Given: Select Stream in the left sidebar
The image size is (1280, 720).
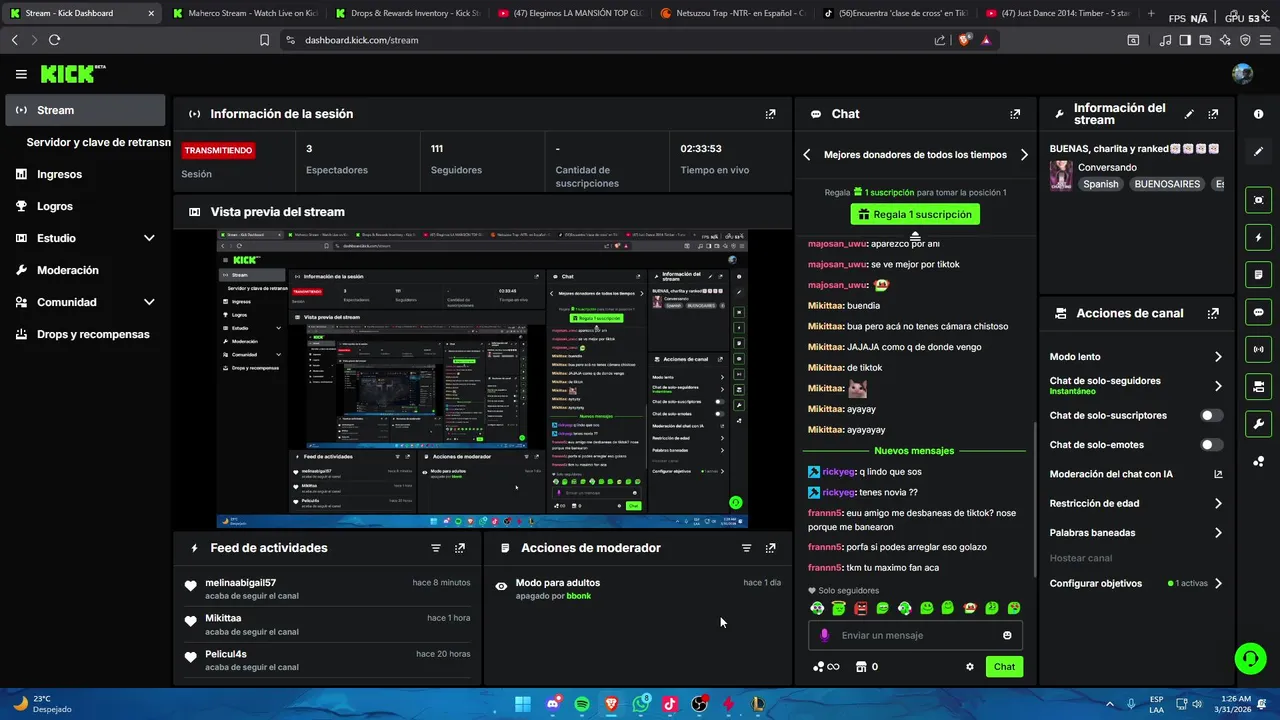Looking at the screenshot, I should coord(85,110).
